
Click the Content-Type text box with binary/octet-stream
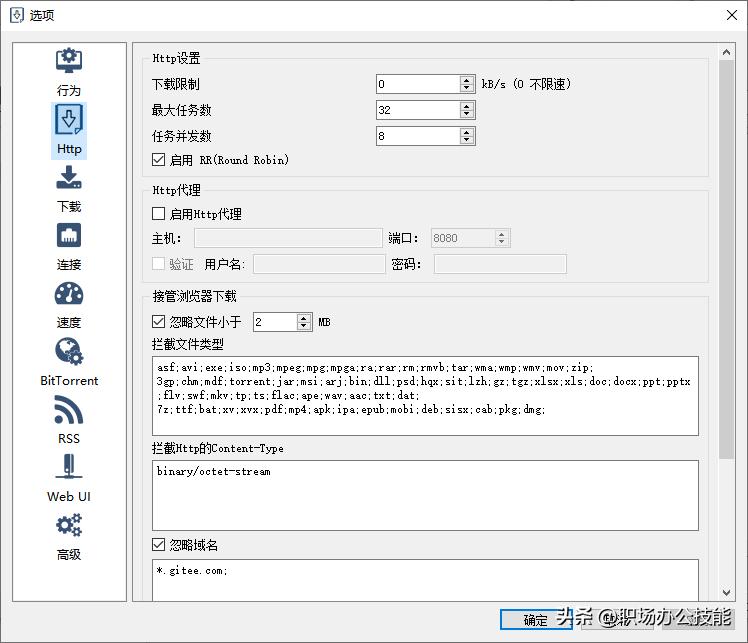[426, 496]
